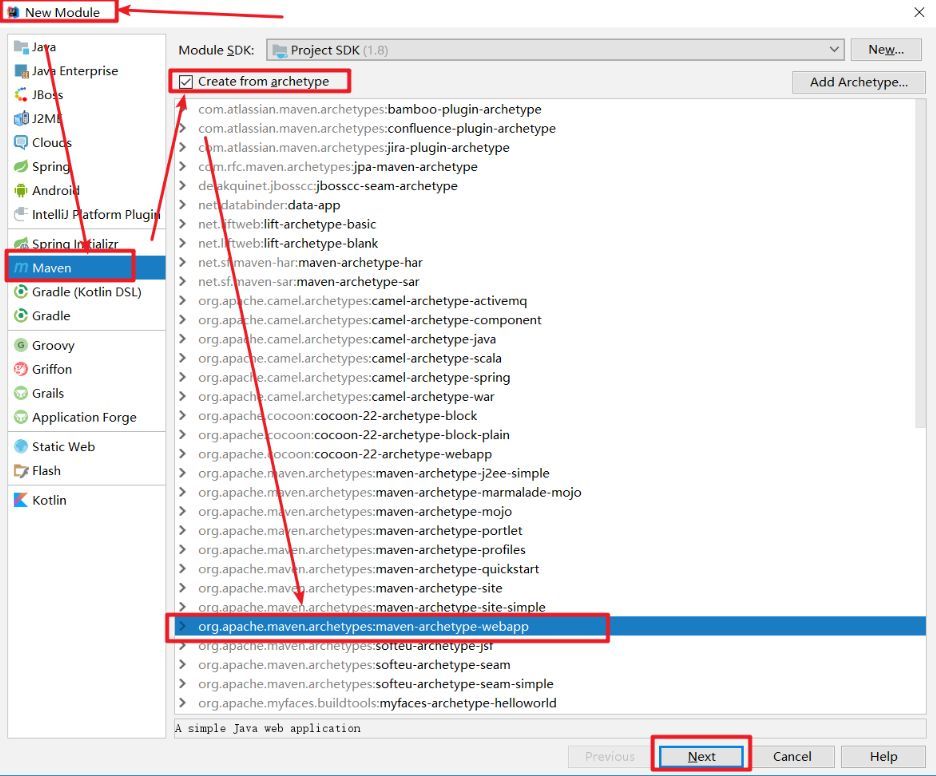936x776 pixels.
Task: Select the Flash module icon
Action: [21, 470]
